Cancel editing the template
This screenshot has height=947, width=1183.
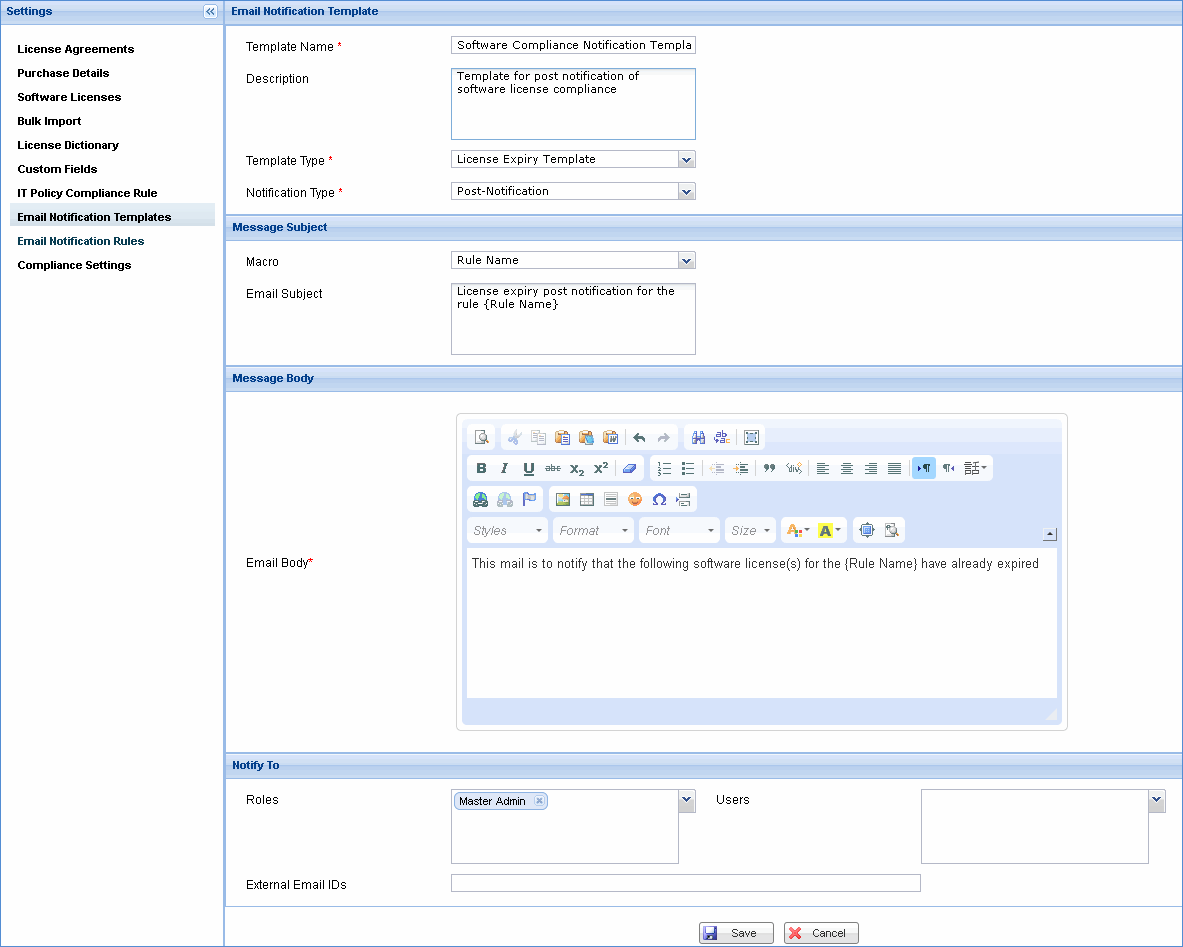coord(820,932)
